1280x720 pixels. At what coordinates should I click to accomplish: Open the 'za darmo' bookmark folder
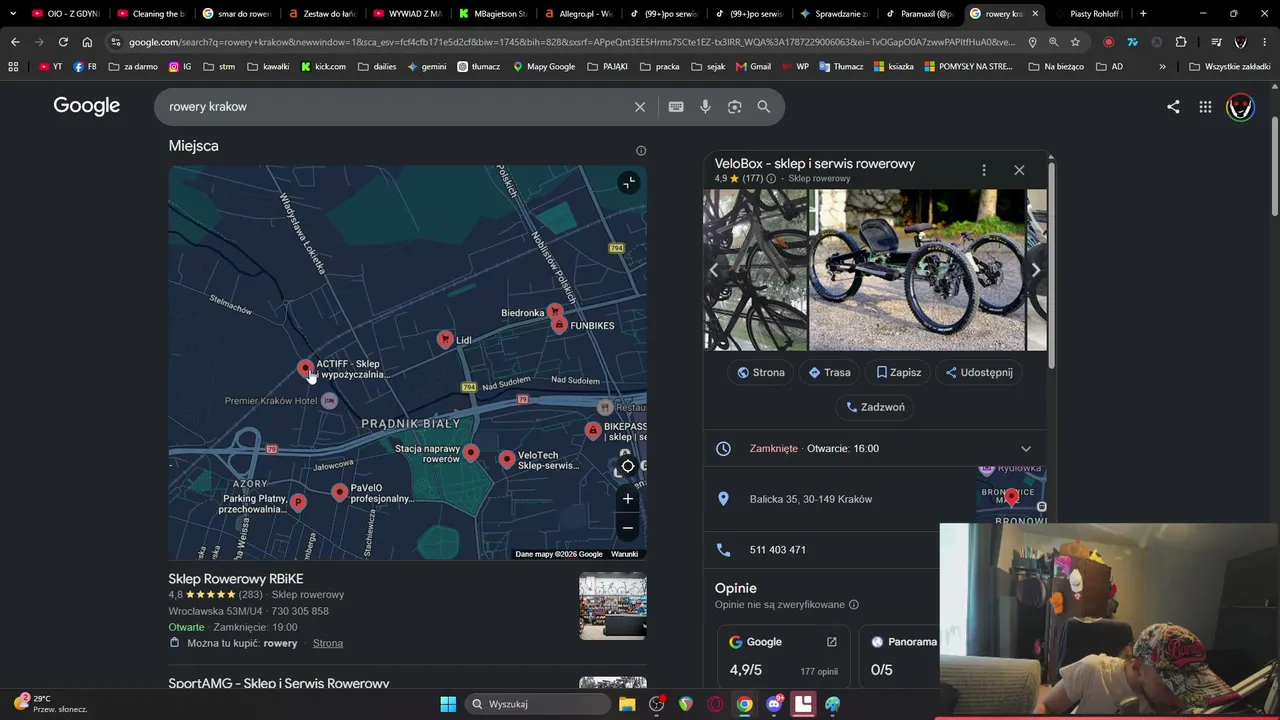coord(133,67)
